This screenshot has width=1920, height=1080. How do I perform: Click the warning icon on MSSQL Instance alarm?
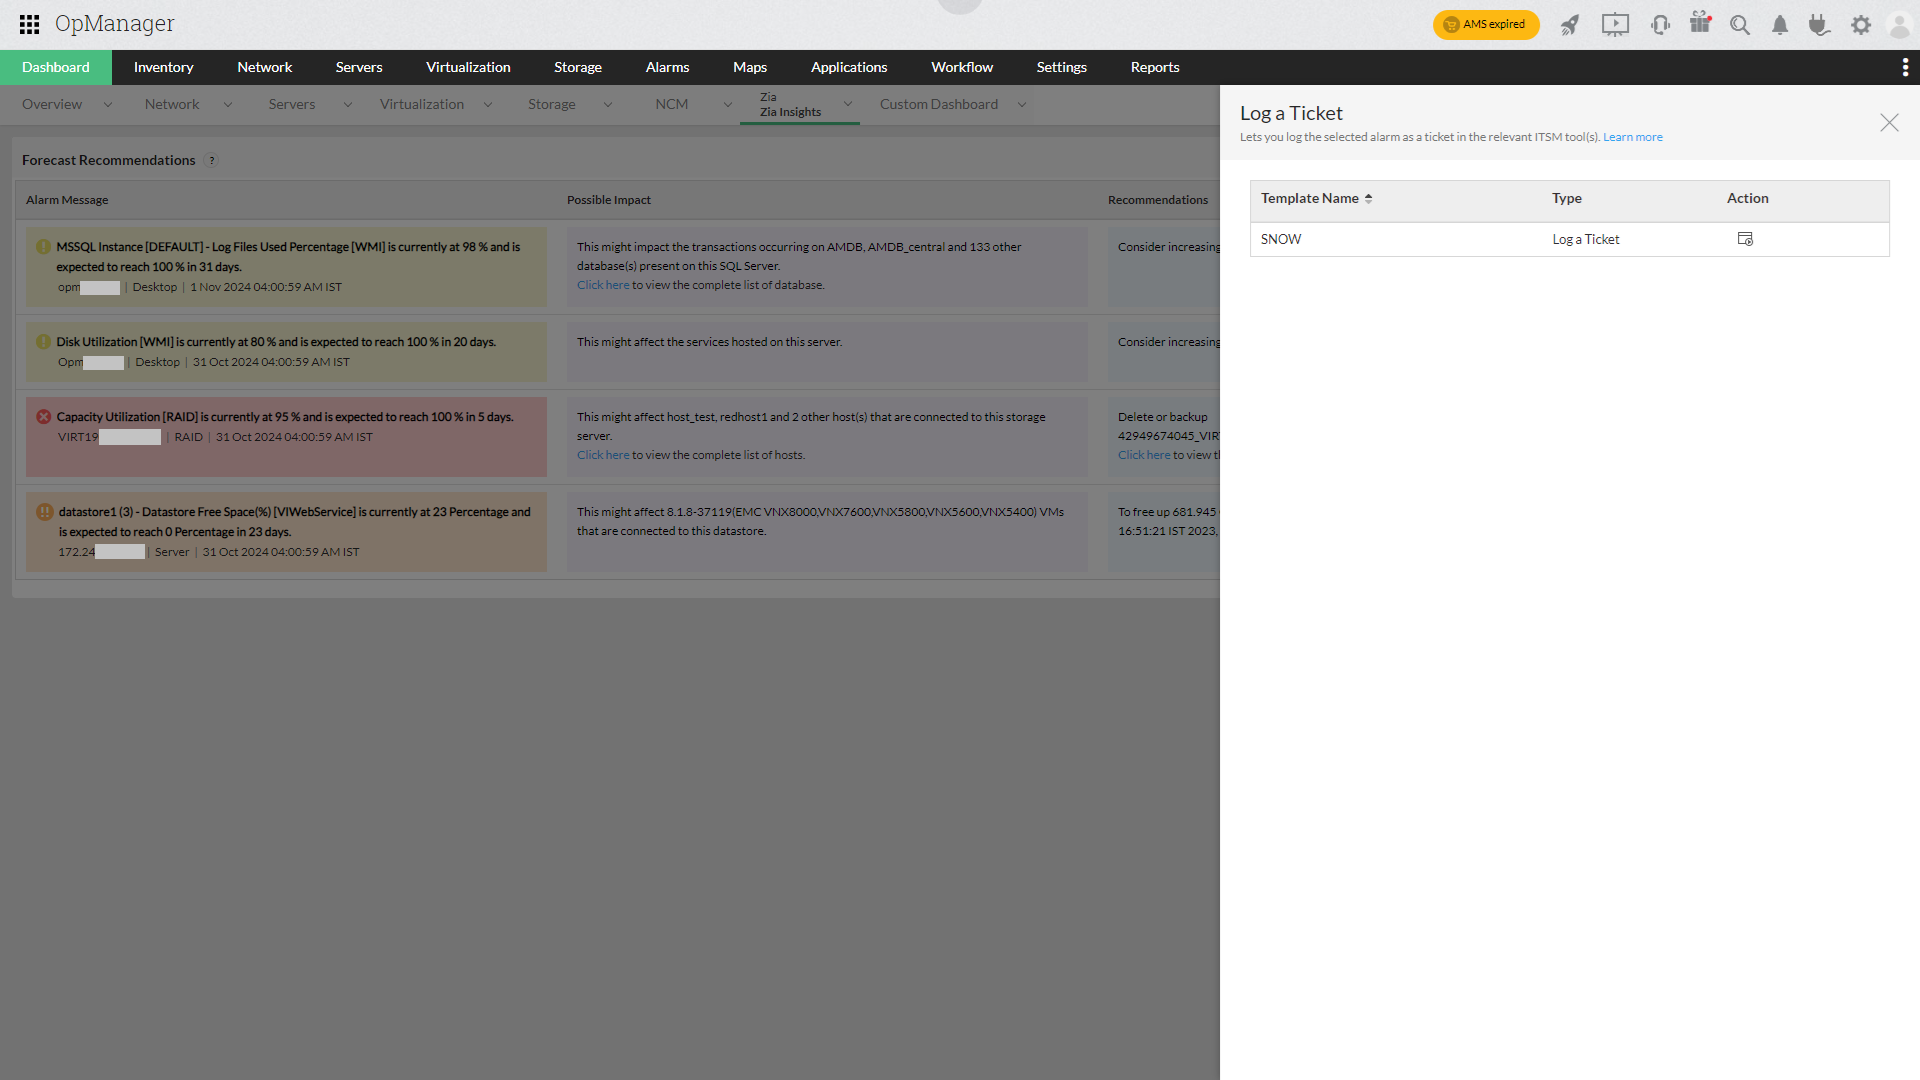43,246
